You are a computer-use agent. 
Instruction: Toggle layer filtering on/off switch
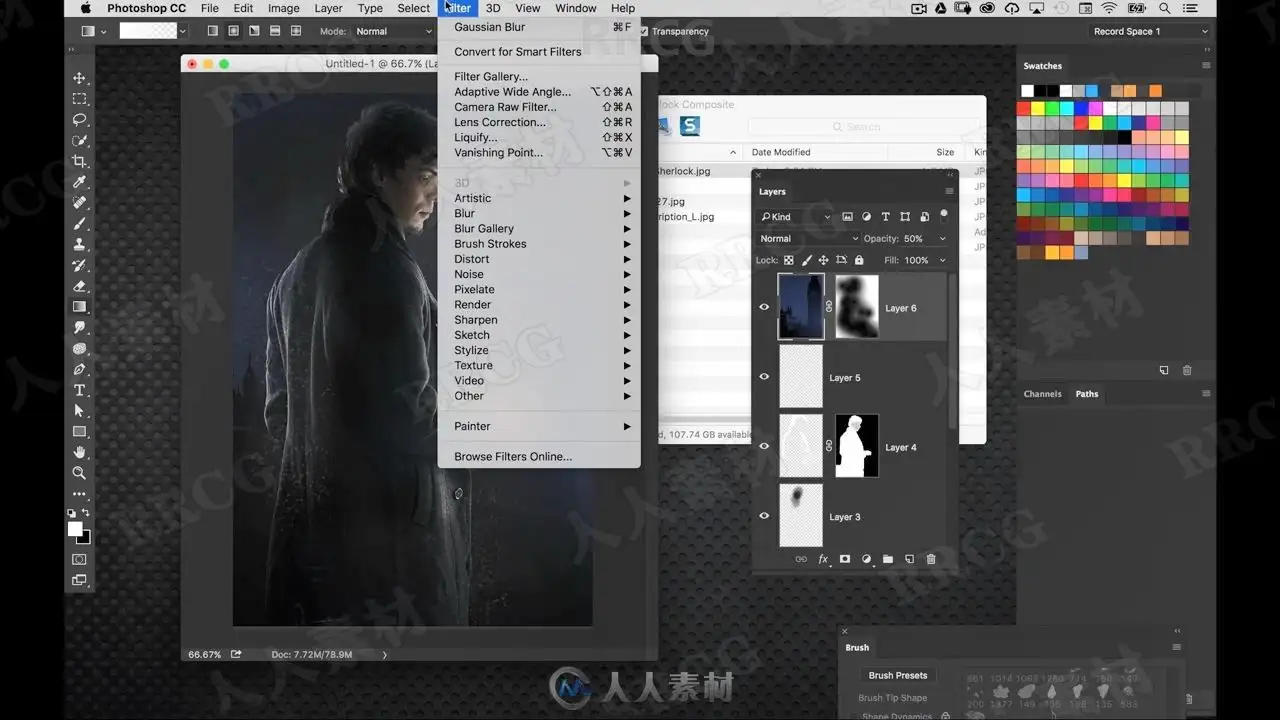(x=943, y=215)
